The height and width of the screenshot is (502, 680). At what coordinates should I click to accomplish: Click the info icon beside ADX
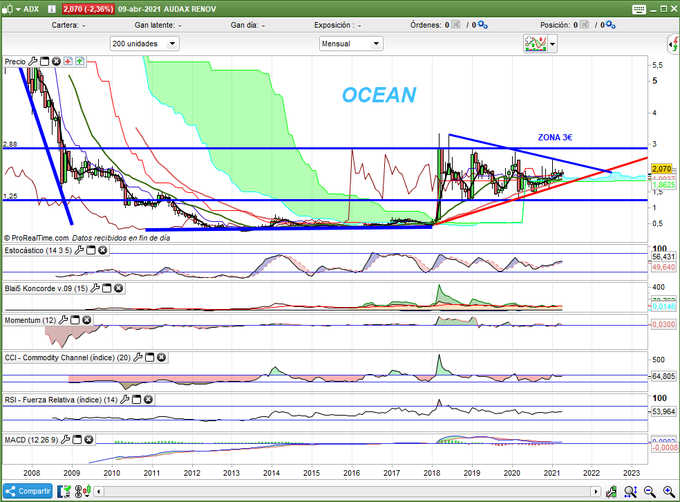52,9
